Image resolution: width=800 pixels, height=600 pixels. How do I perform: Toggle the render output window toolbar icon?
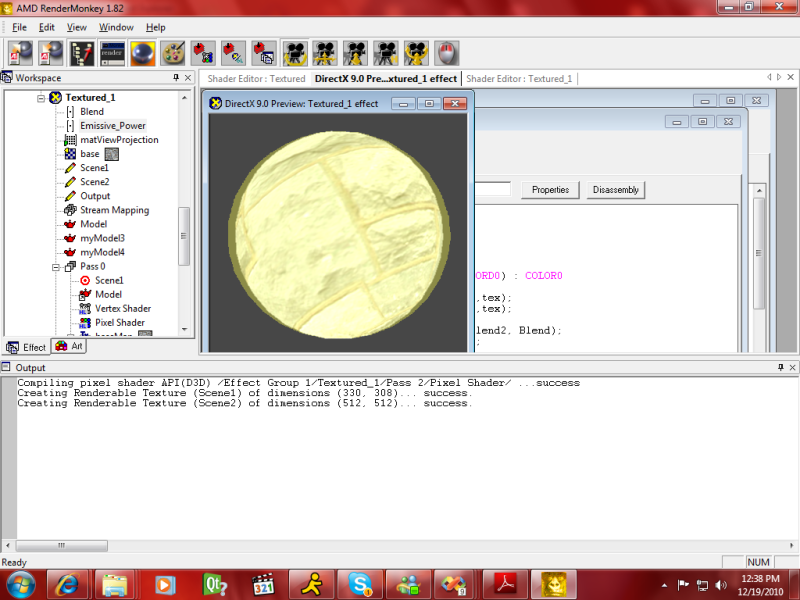[x=112, y=53]
